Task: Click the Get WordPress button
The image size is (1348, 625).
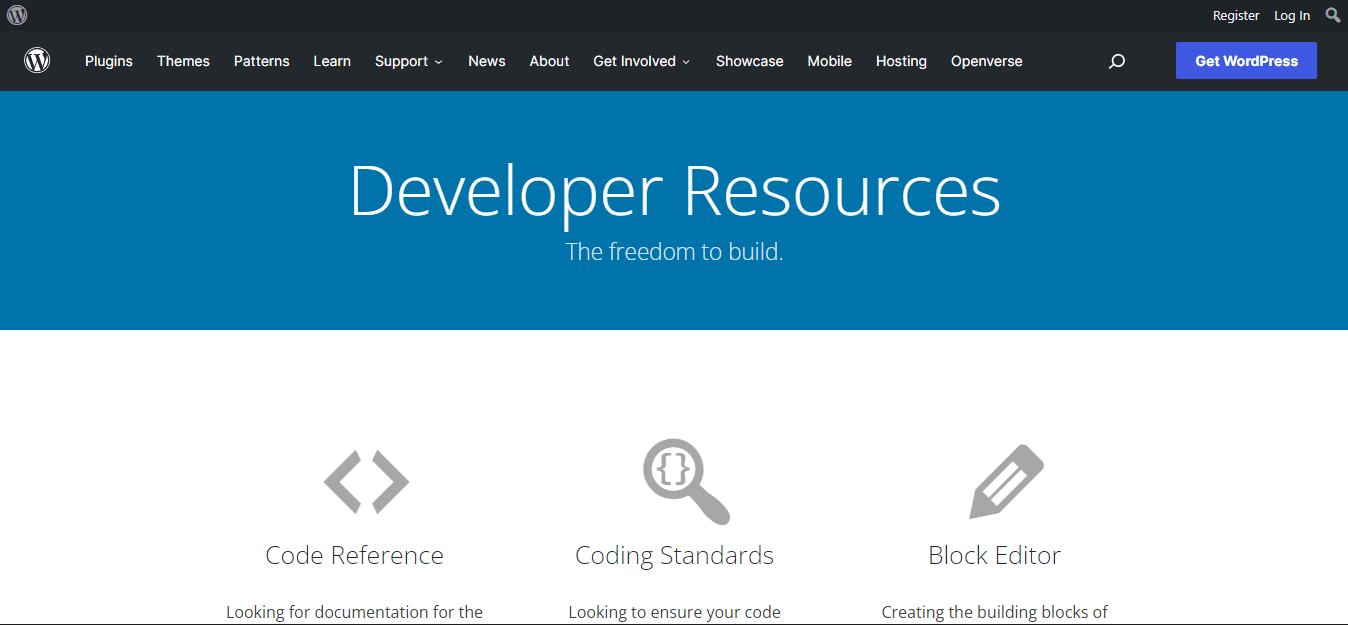Action: (1246, 61)
